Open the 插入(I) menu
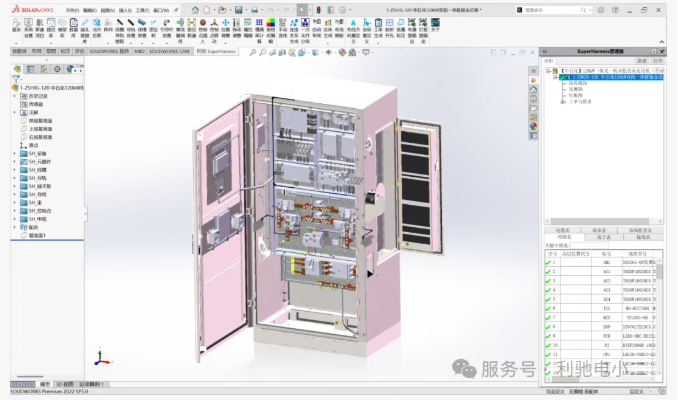Viewport: 678px width, 400px height. click(125, 10)
